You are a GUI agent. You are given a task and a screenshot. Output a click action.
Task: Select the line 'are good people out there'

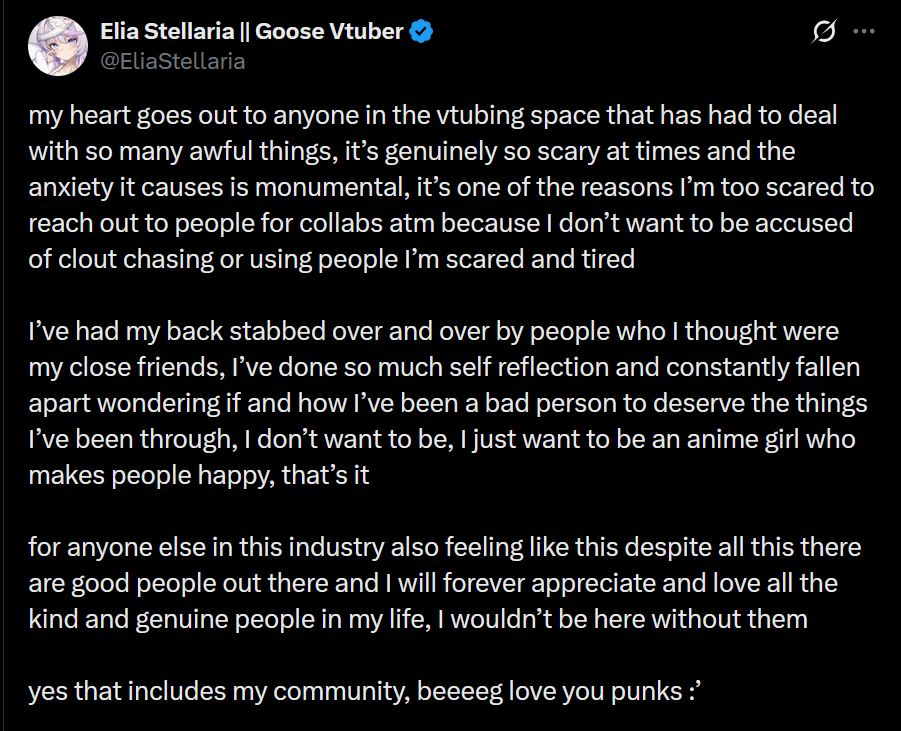(x=433, y=583)
